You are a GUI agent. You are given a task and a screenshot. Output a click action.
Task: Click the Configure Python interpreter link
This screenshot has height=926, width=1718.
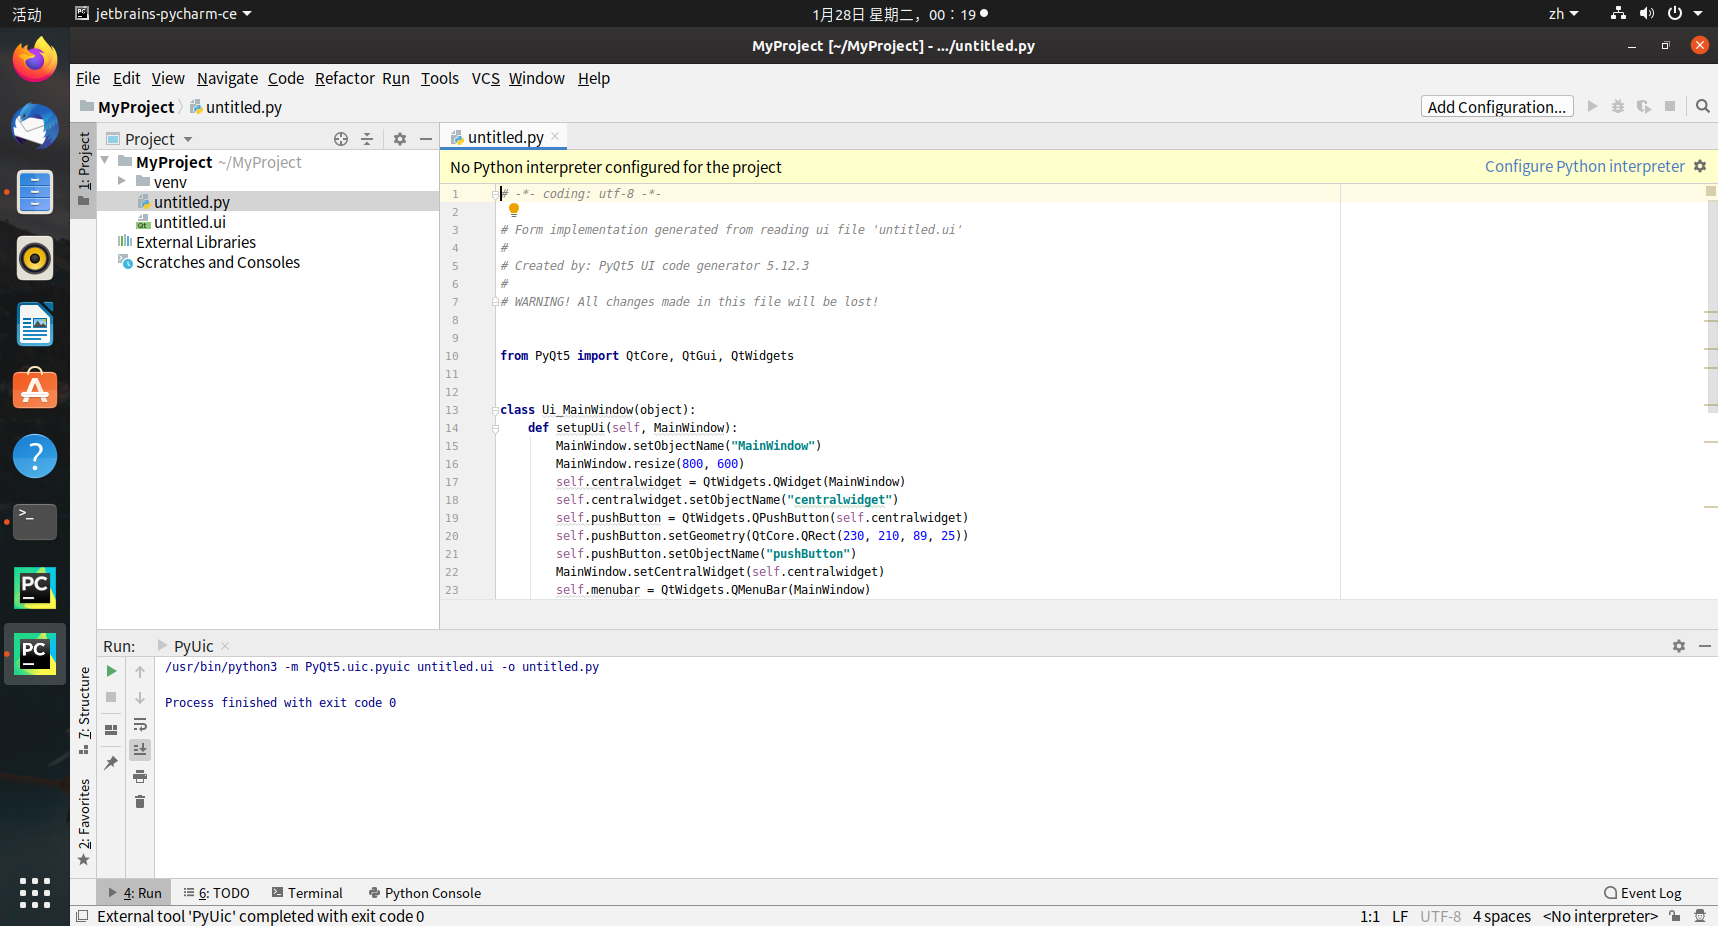coord(1584,167)
